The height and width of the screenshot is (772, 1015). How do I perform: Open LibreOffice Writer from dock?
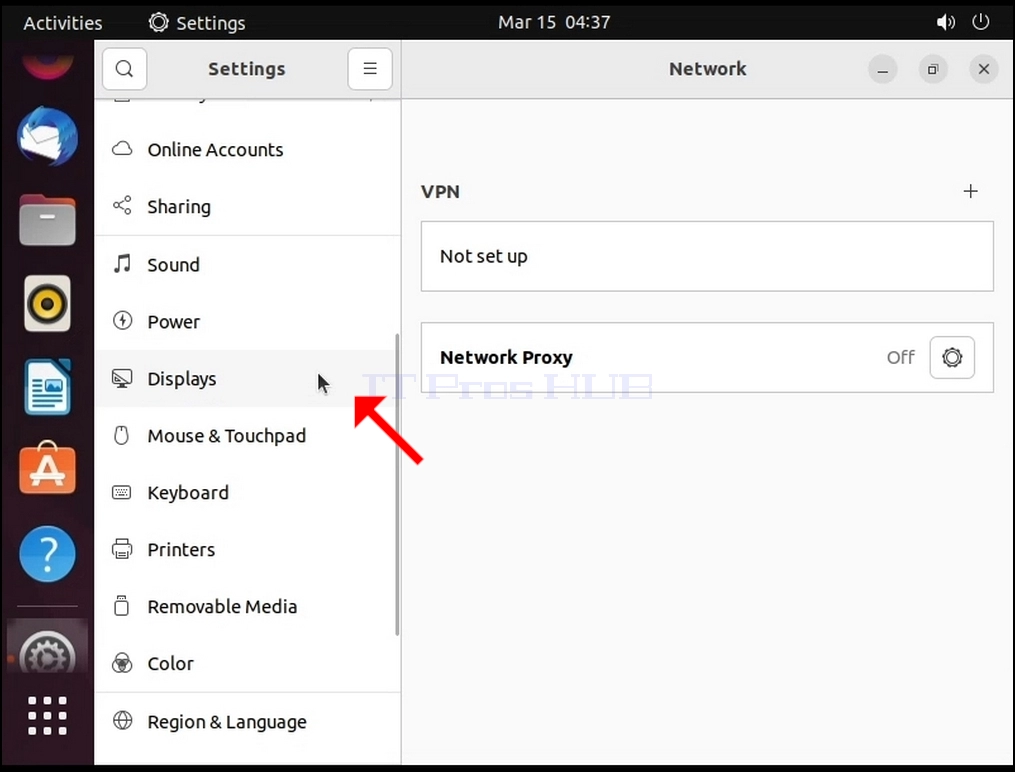tap(47, 387)
